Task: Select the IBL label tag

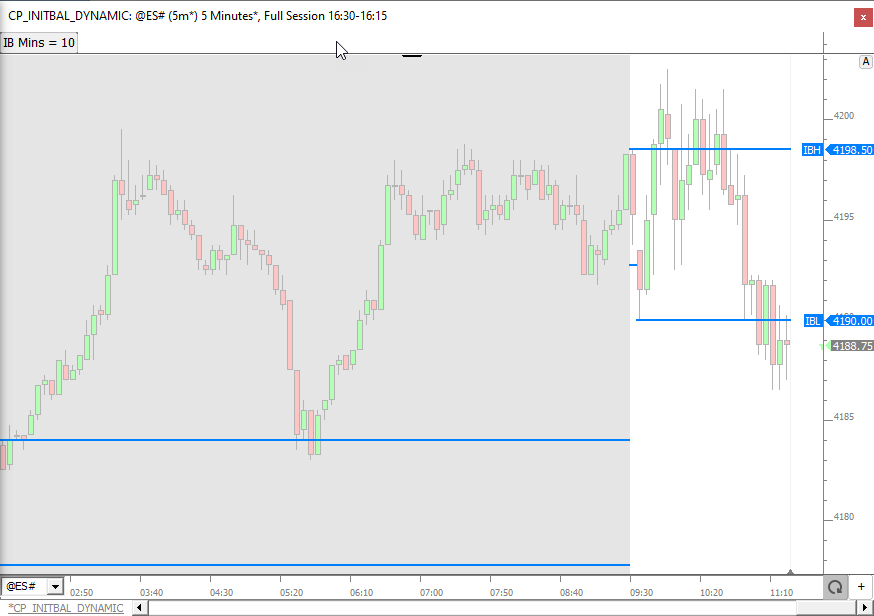Action: (x=813, y=321)
